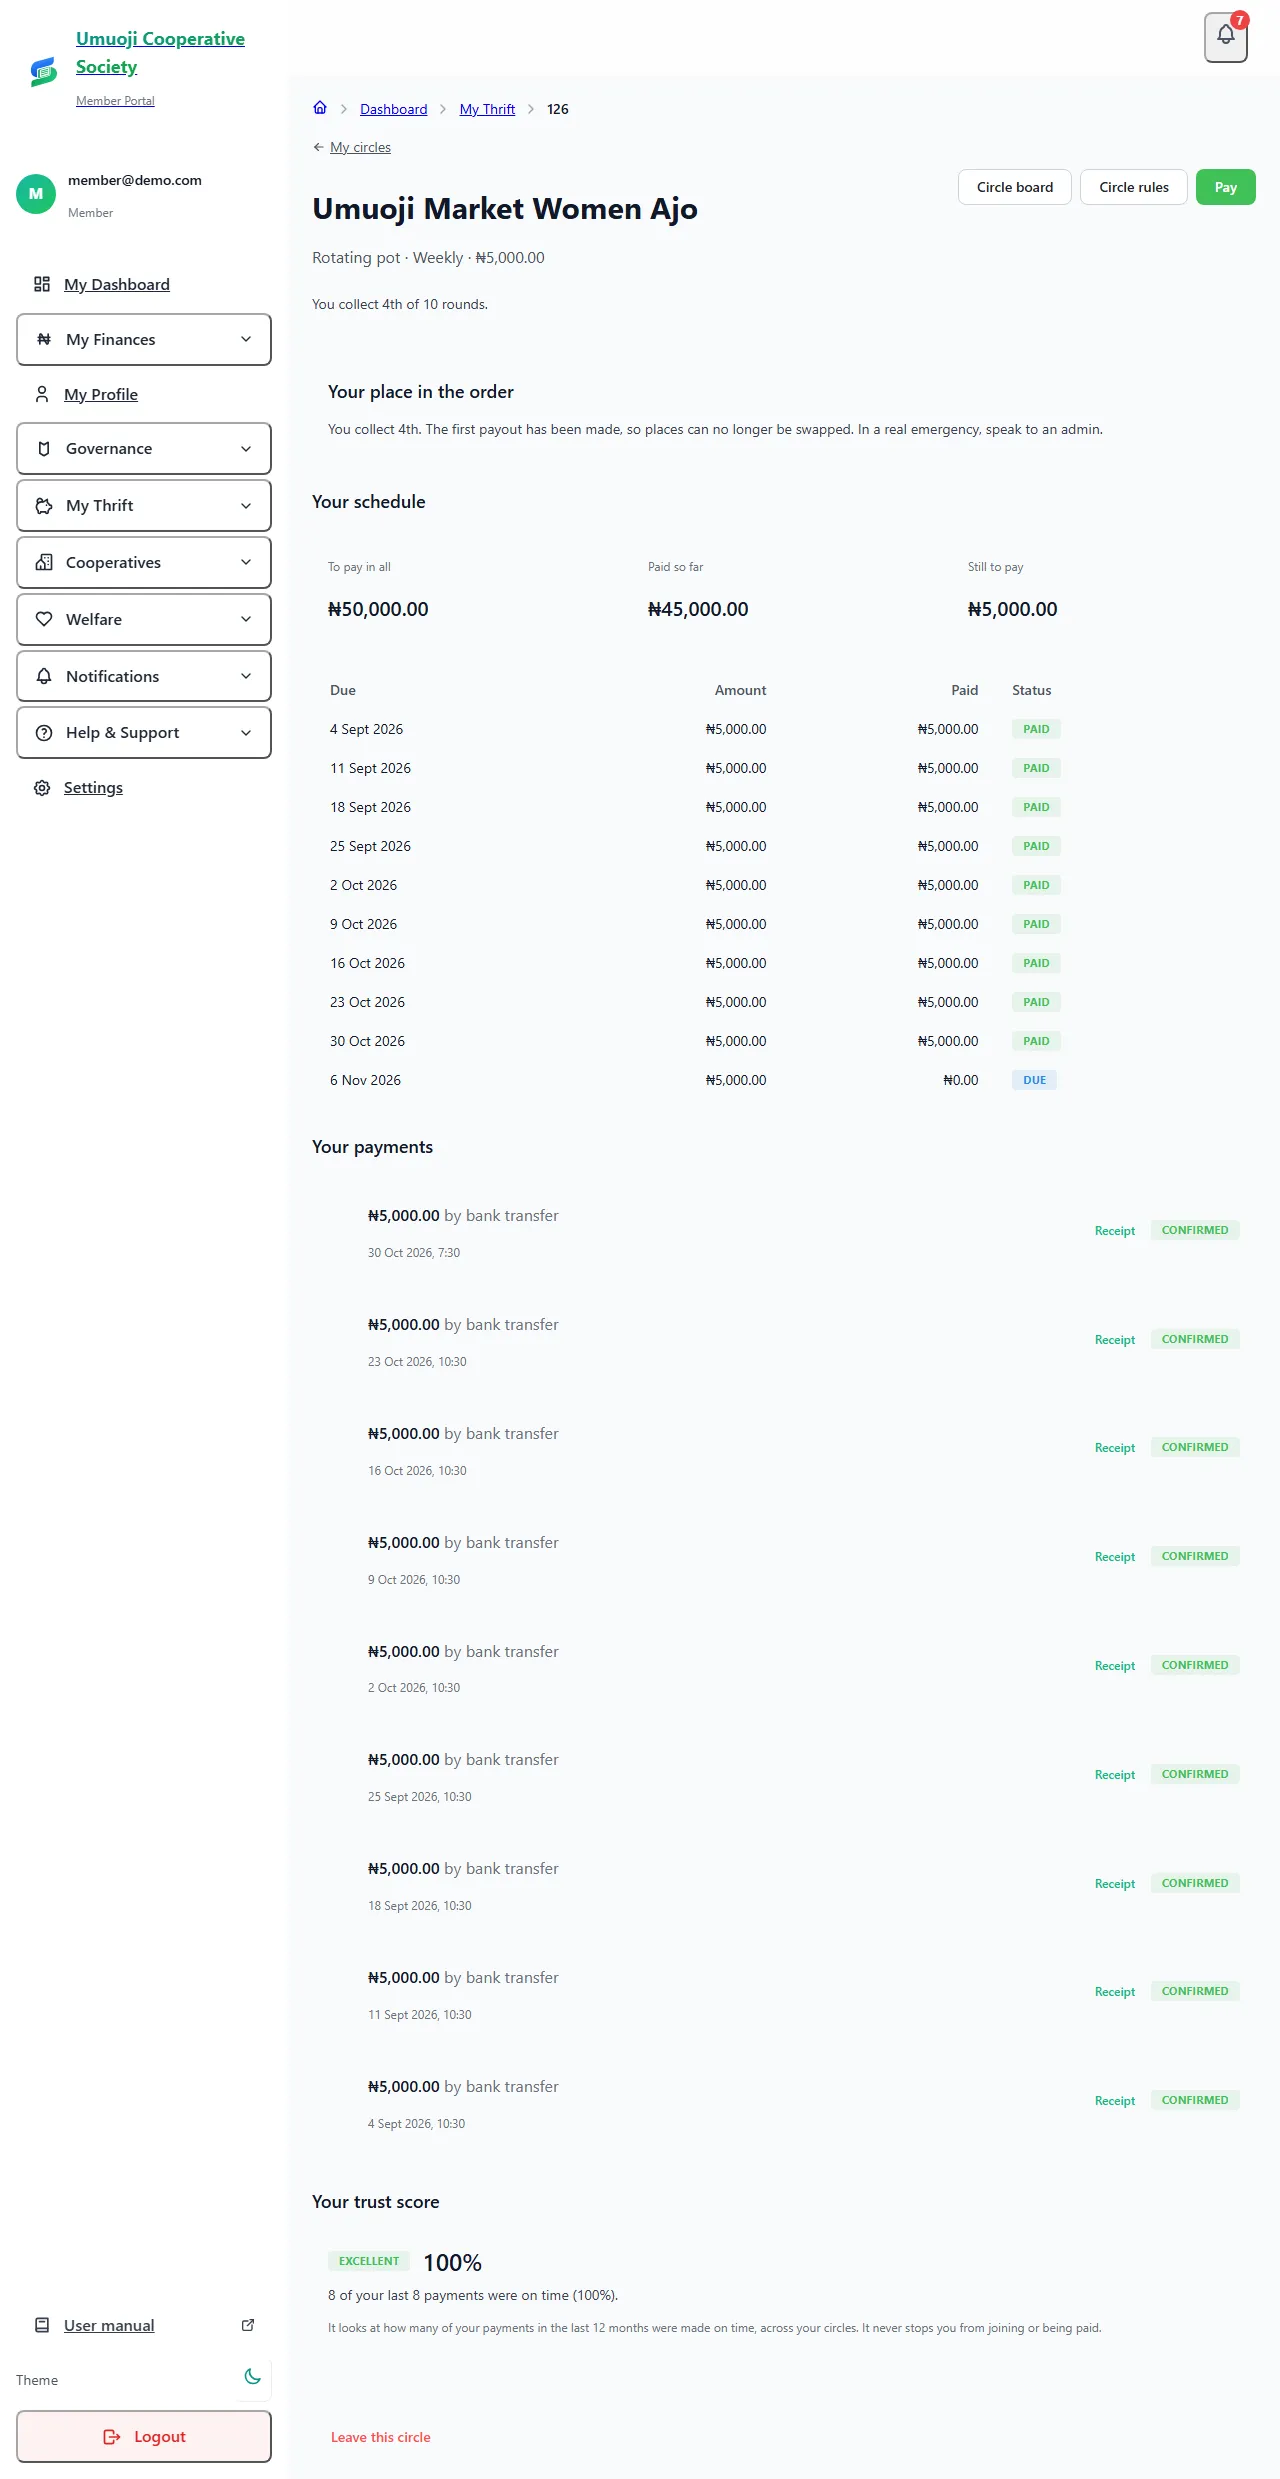Screen dimensions: 1280x2479
Task: Click the Welfare heart icon
Action: [44, 619]
